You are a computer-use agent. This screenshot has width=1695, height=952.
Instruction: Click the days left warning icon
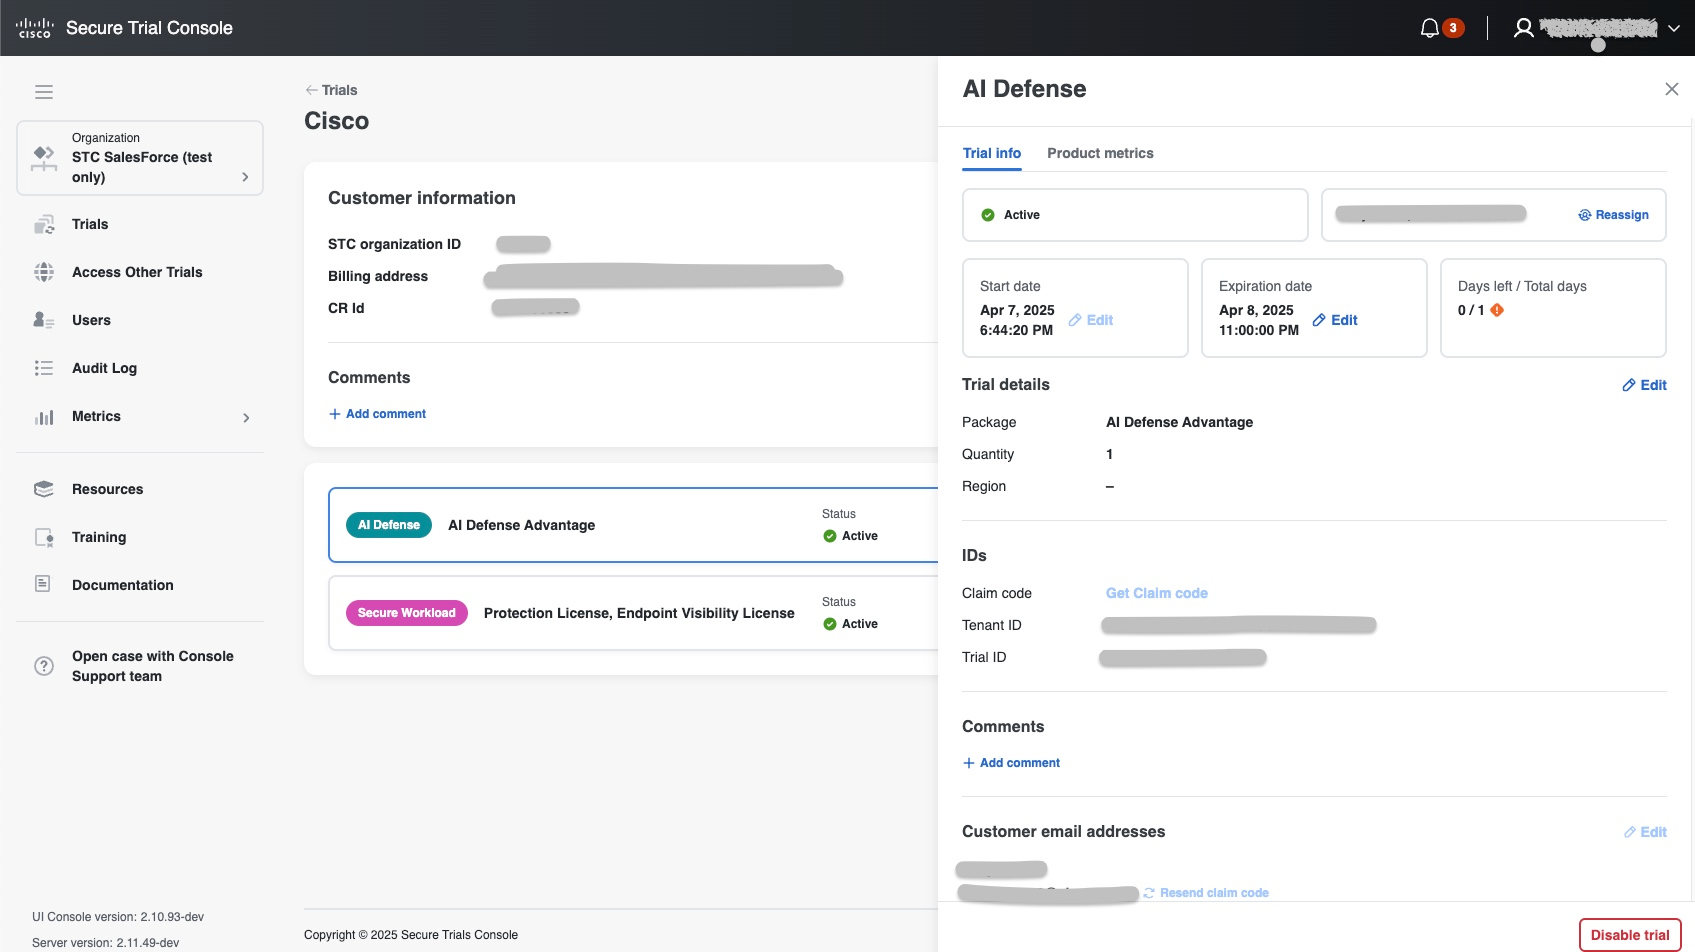(x=1497, y=310)
